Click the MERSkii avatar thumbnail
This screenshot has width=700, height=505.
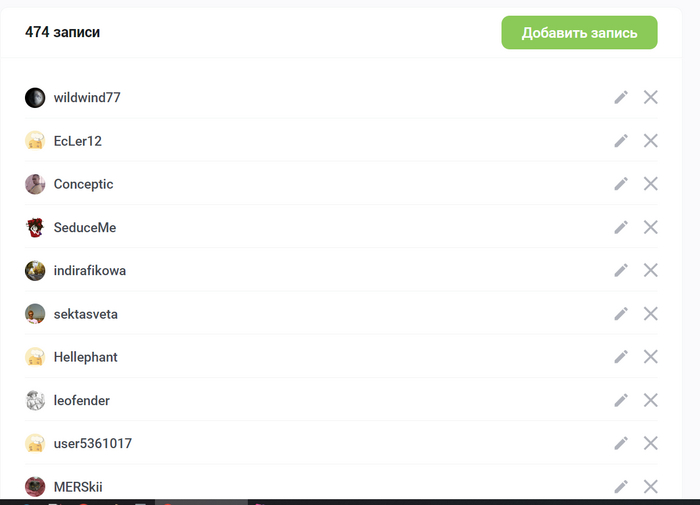[35, 487]
